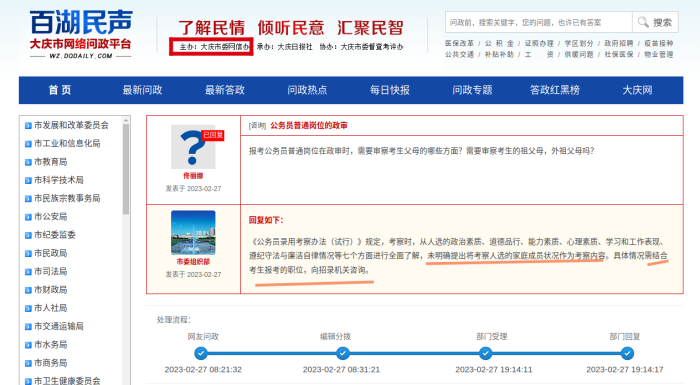Open 市人社局 in the department list
700x385 pixels.
coord(50,308)
